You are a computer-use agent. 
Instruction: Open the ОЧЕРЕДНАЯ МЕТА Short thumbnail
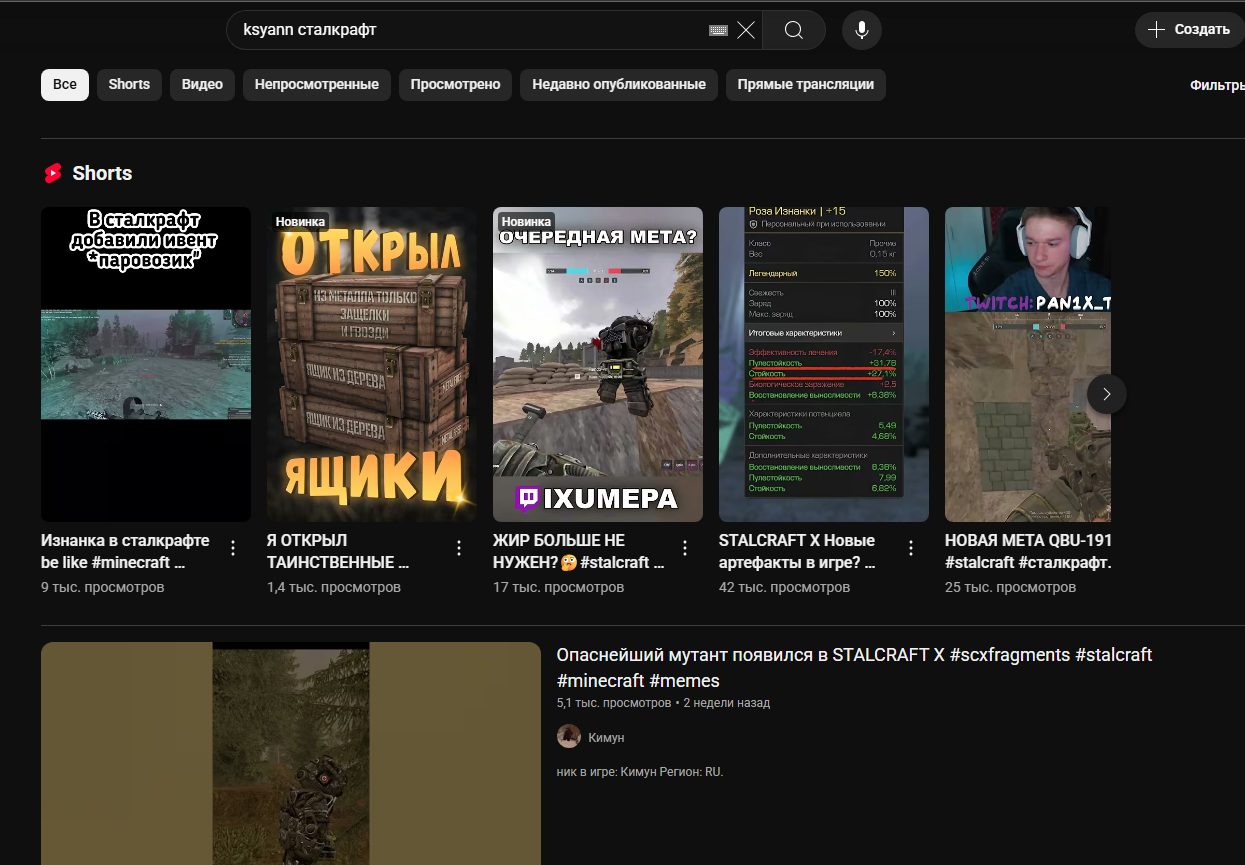pyautogui.click(x=598, y=364)
